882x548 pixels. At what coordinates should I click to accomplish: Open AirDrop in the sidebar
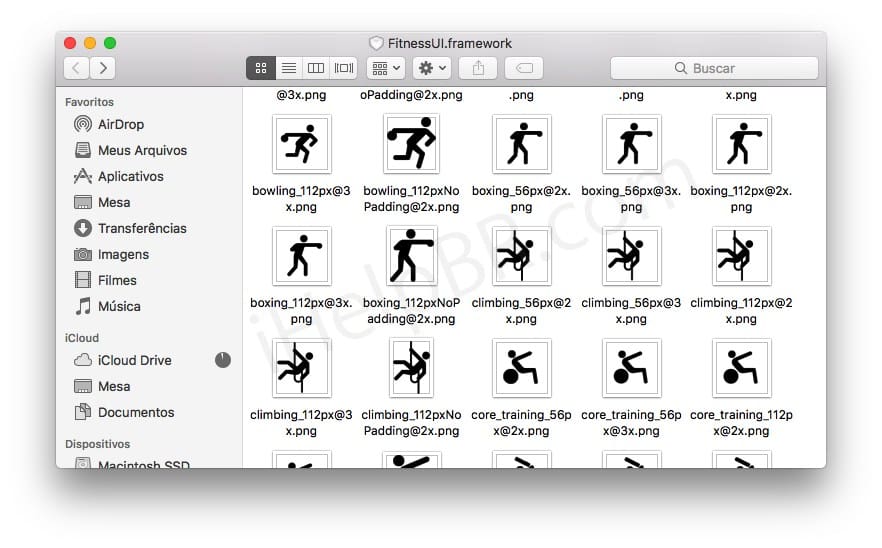click(120, 124)
